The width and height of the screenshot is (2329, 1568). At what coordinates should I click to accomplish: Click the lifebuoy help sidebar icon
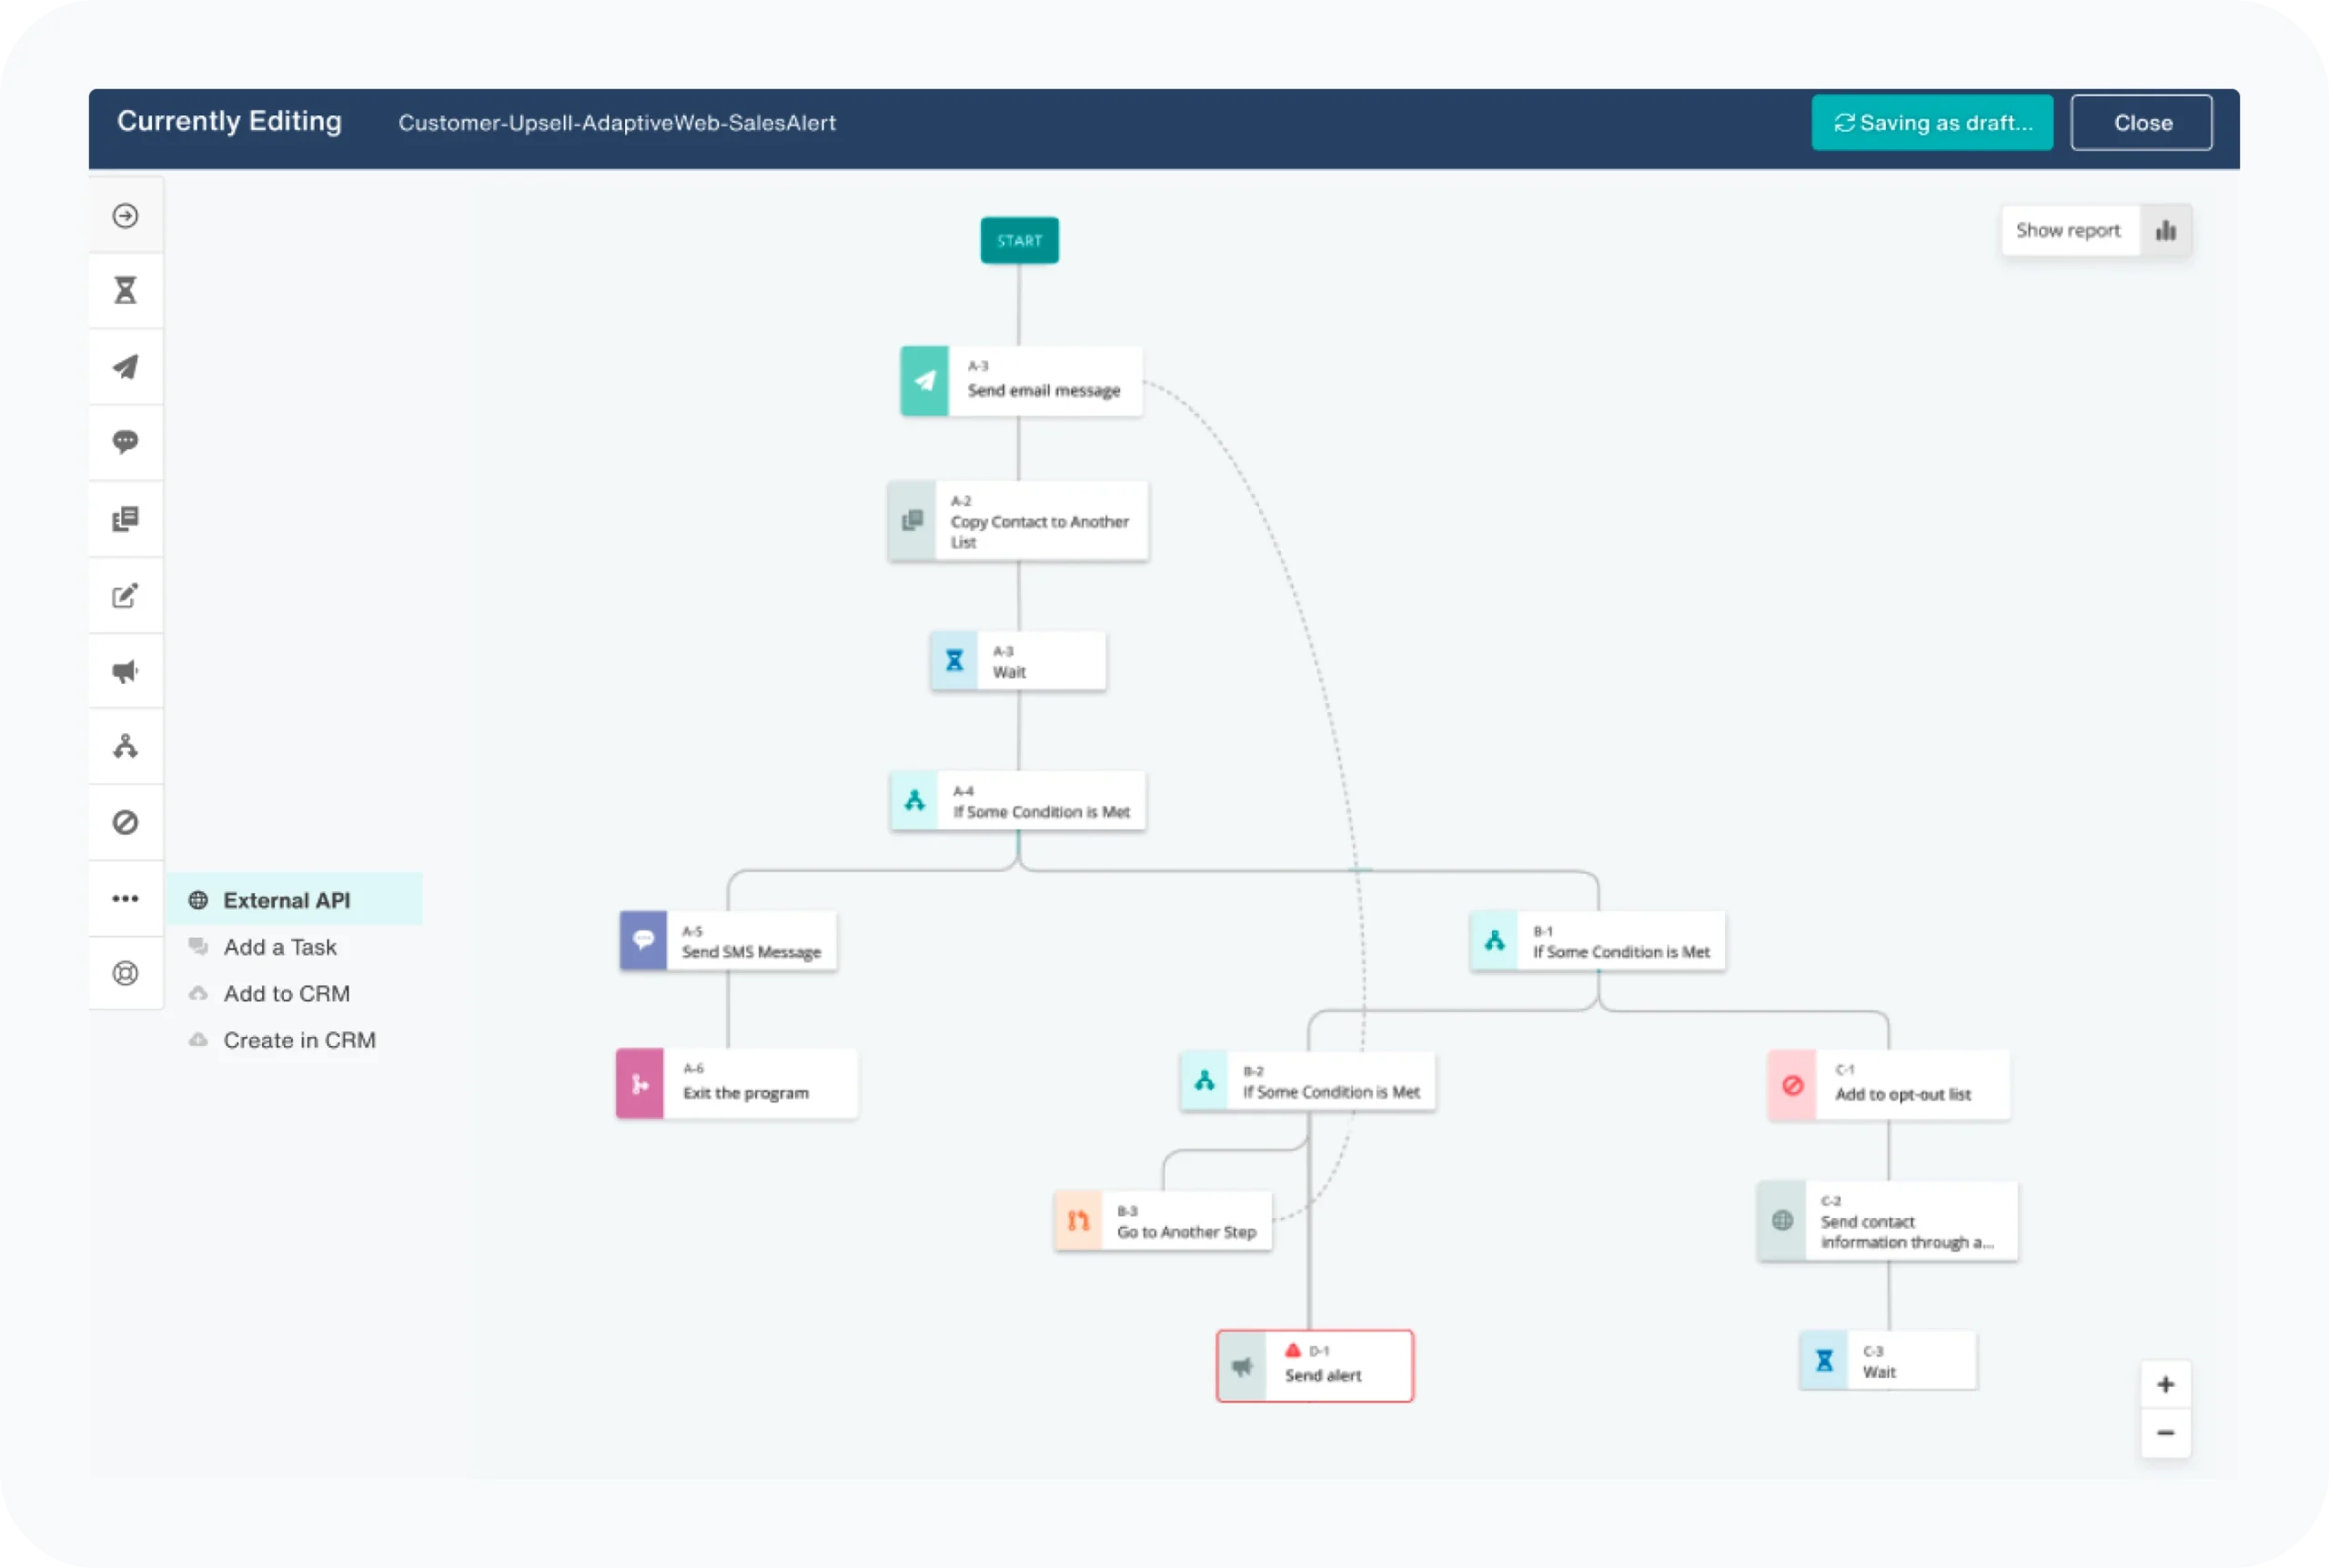[x=125, y=973]
